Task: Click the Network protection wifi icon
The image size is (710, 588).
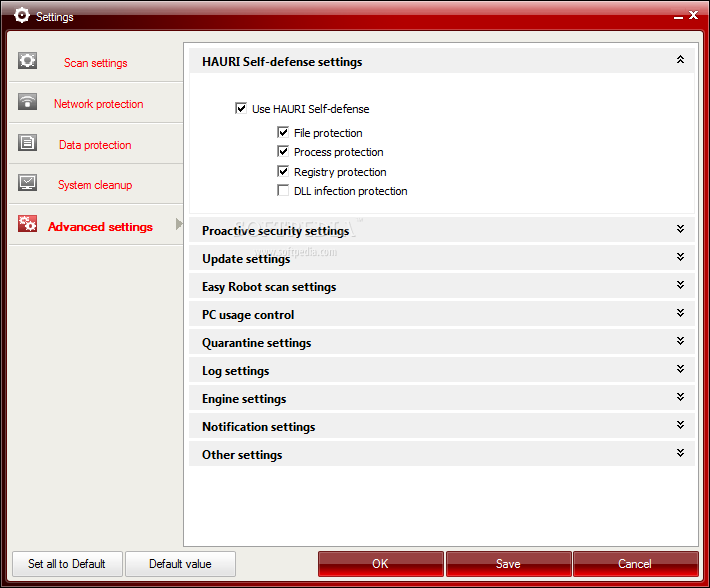Action: pyautogui.click(x=27, y=101)
